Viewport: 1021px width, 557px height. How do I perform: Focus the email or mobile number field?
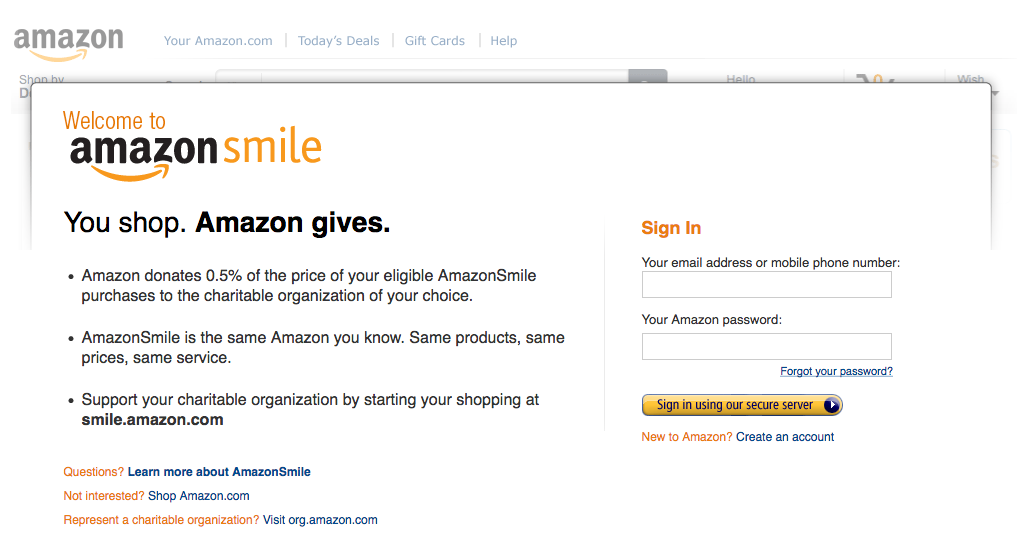[x=766, y=285]
